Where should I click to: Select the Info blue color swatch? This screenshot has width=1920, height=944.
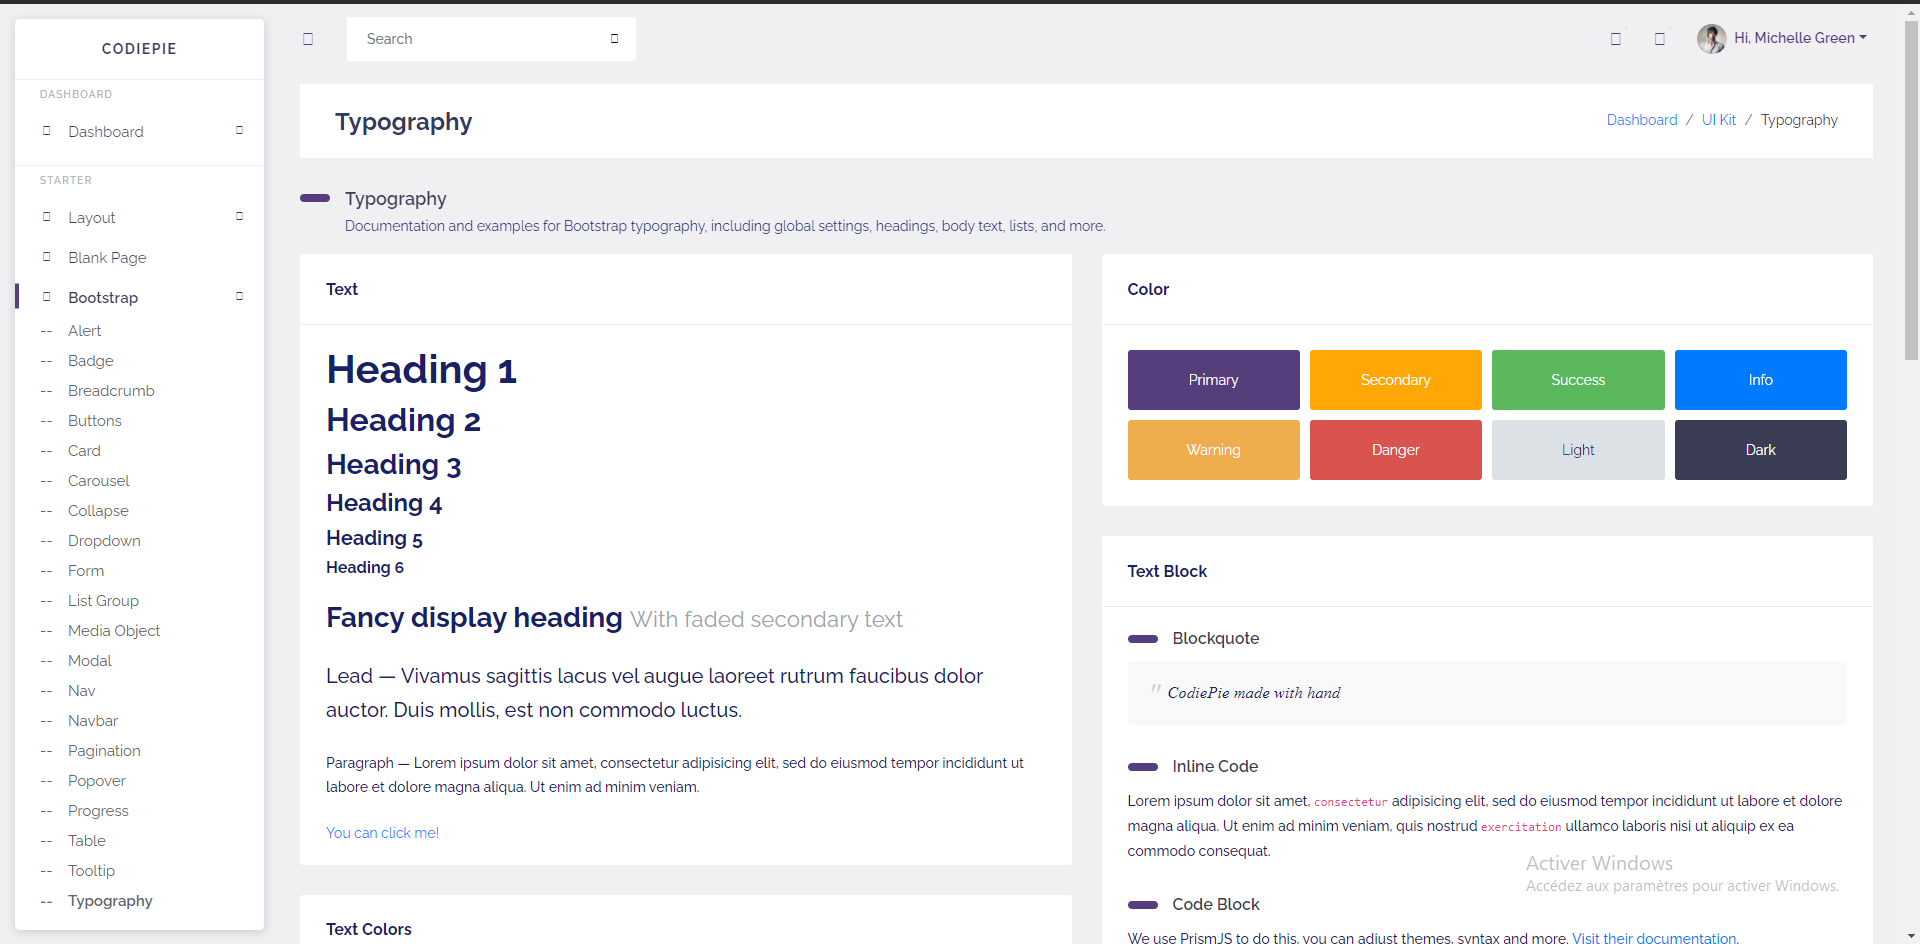pos(1761,380)
